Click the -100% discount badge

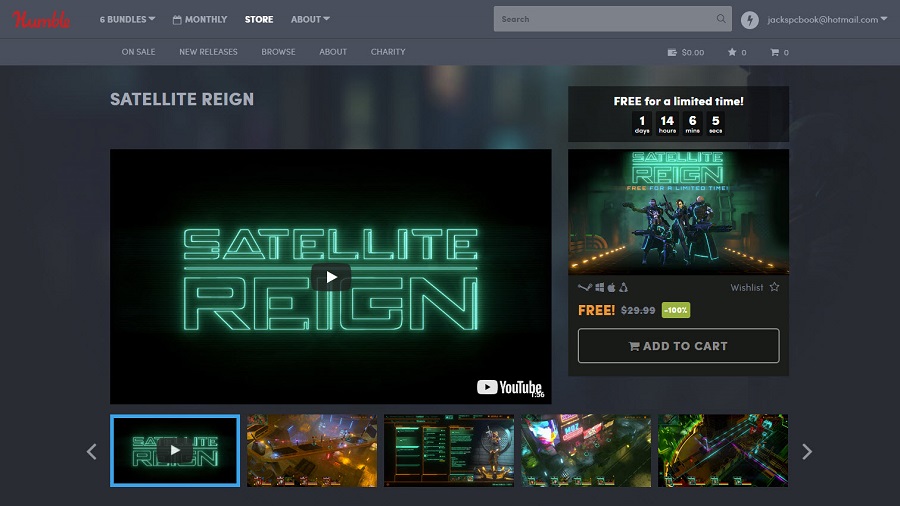click(x=676, y=310)
